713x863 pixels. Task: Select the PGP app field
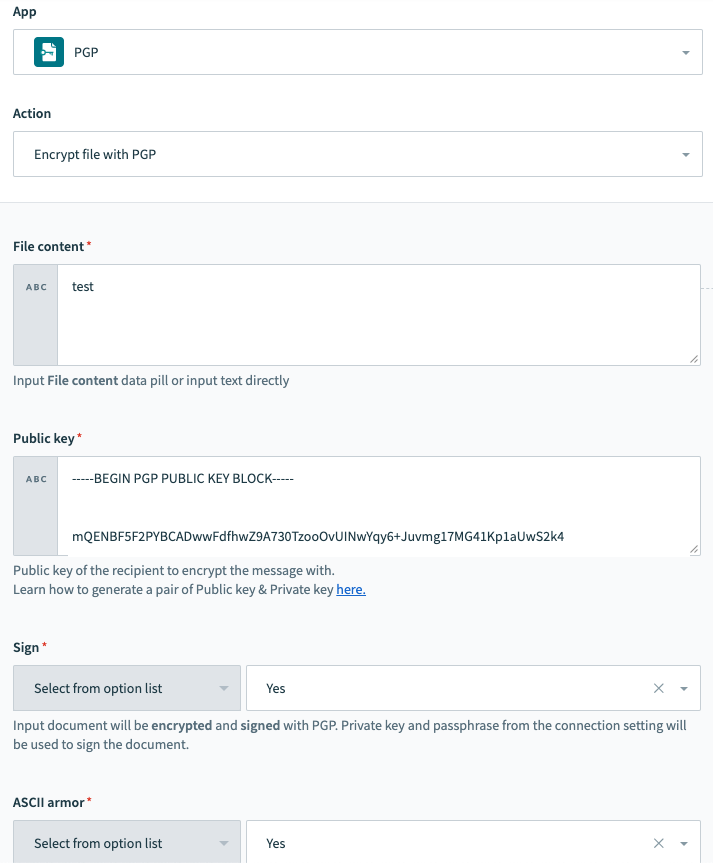[357, 52]
